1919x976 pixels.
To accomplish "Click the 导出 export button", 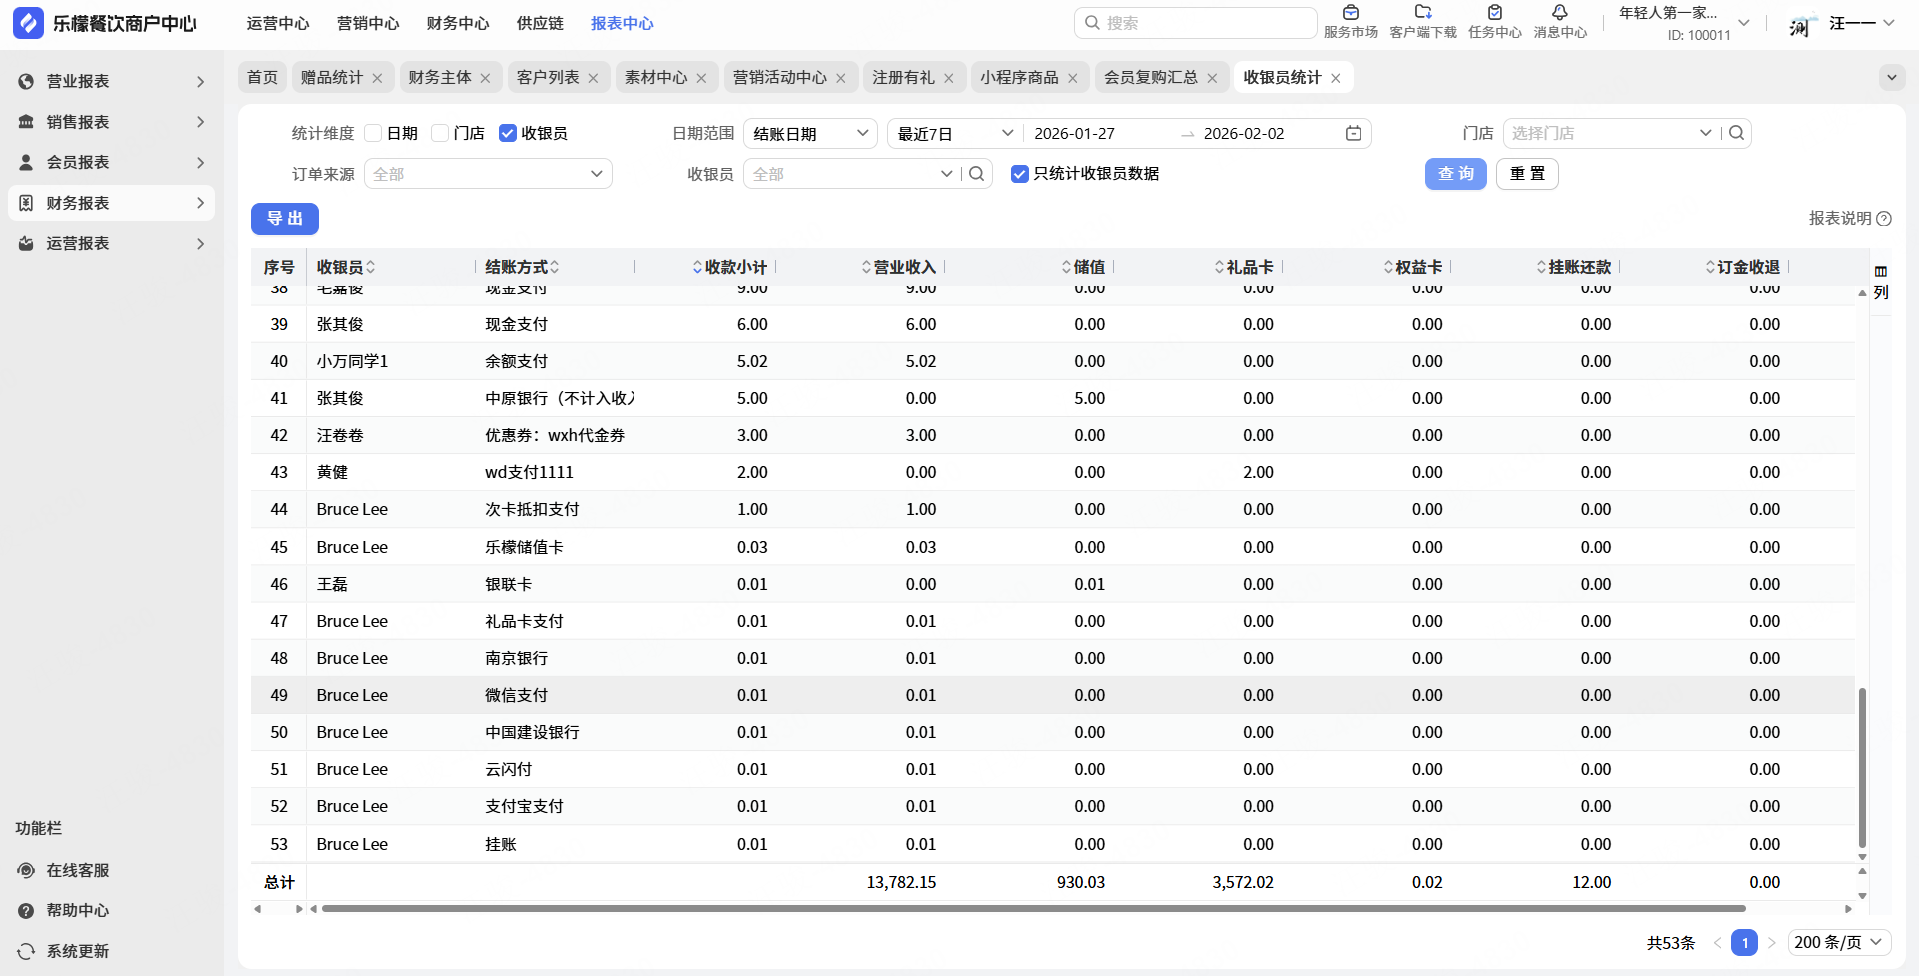I will pyautogui.click(x=285, y=219).
